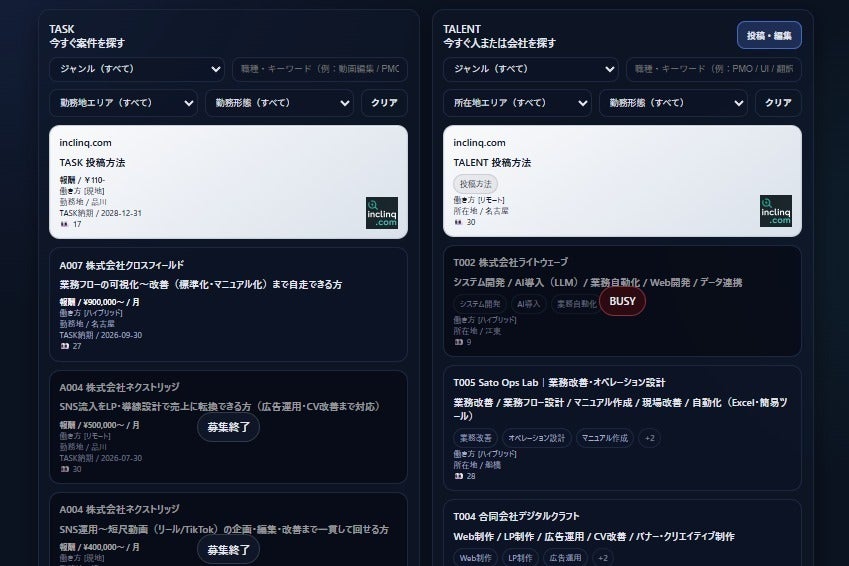This screenshot has height=566, width=849.
Task: Click Web制作 tag on T004 card
Action: [475, 558]
